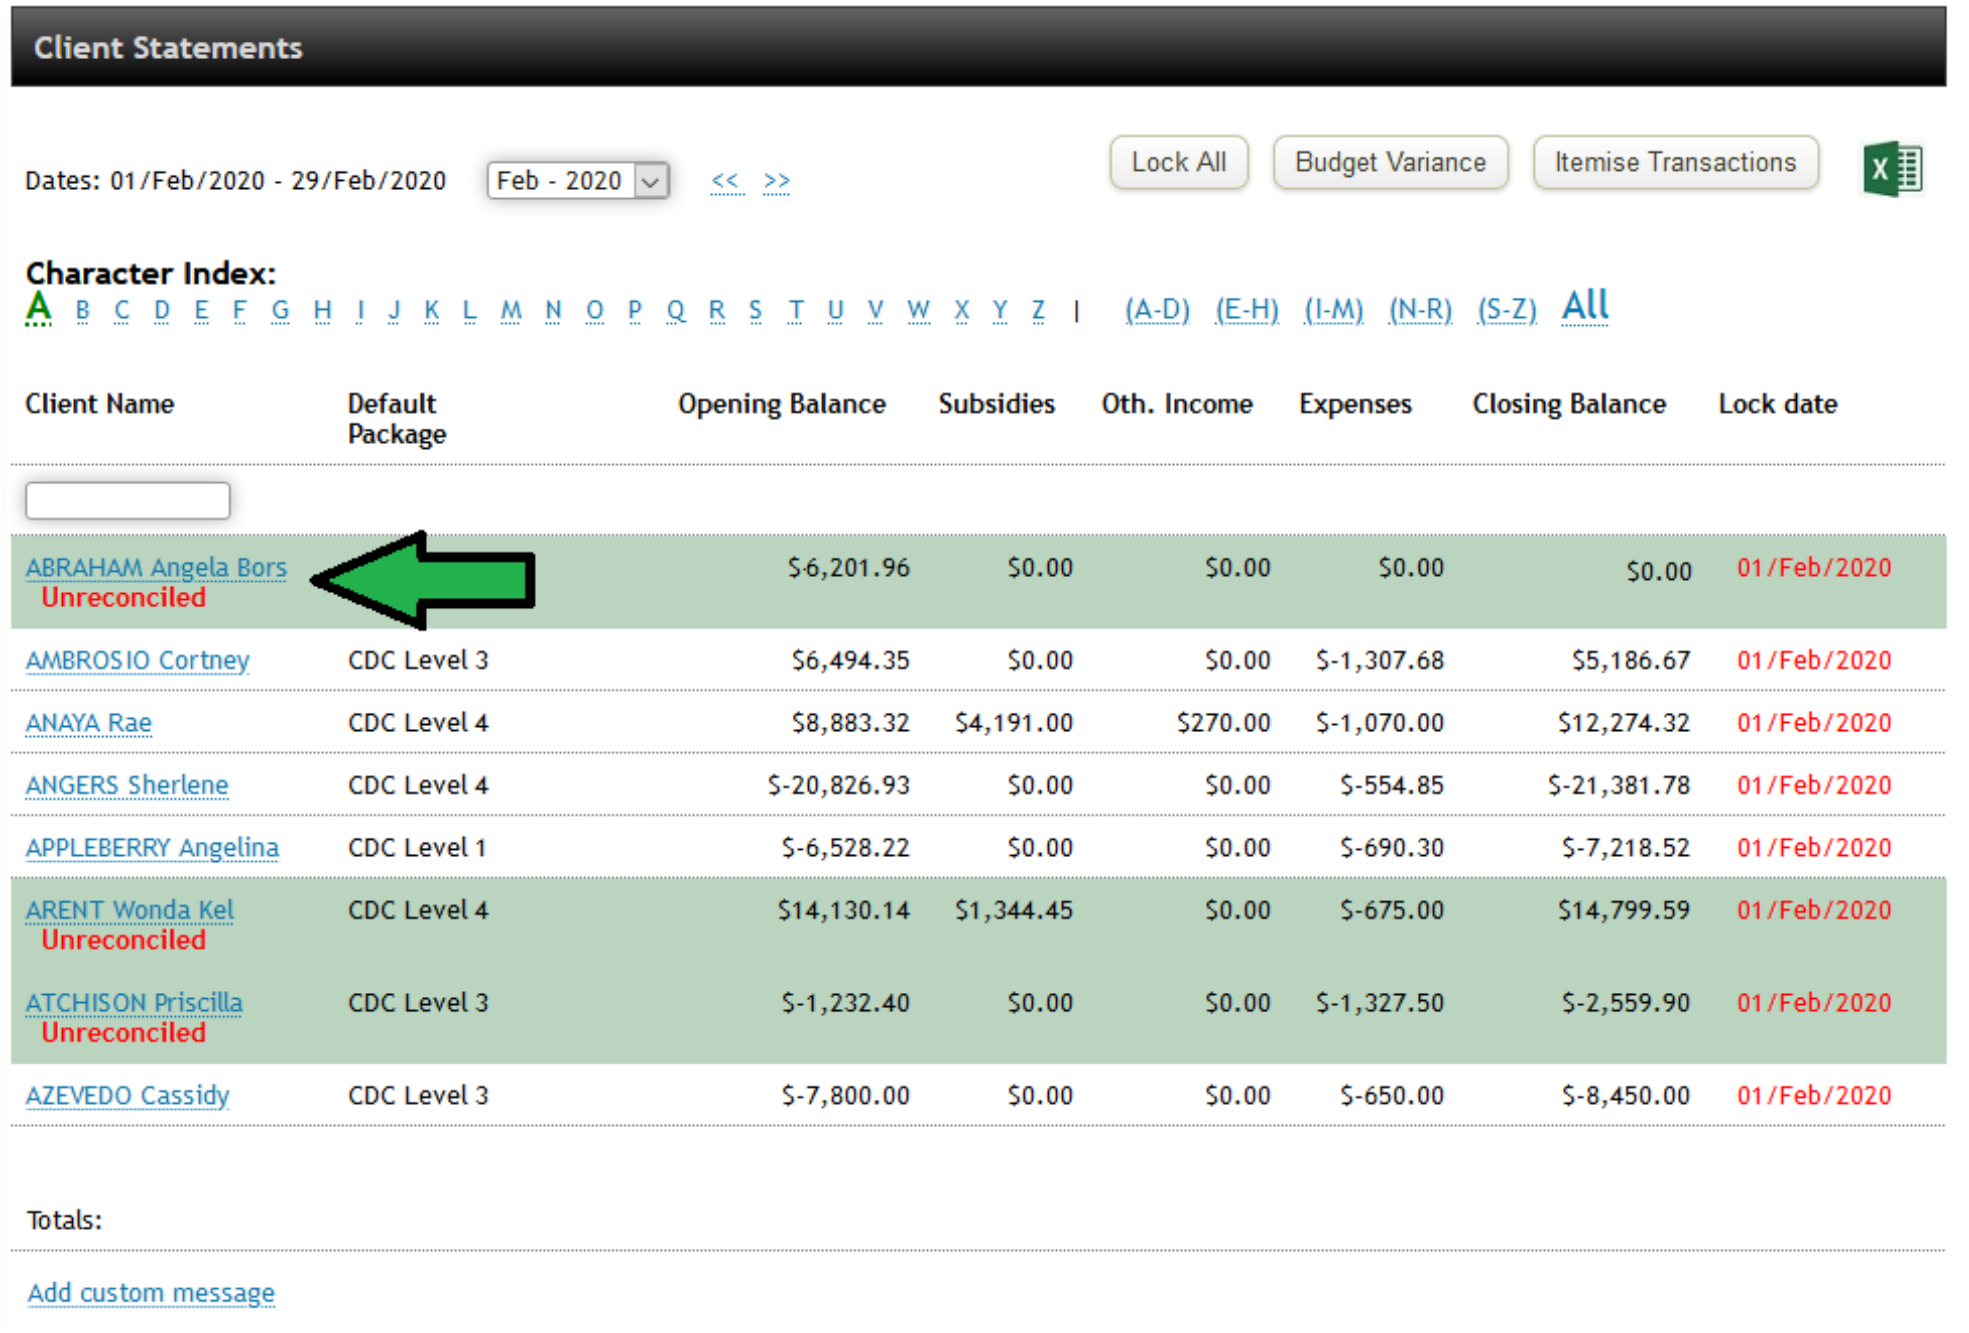This screenshot has height=1333, width=1969.
Task: Click Add custom message
Action: click(x=150, y=1292)
